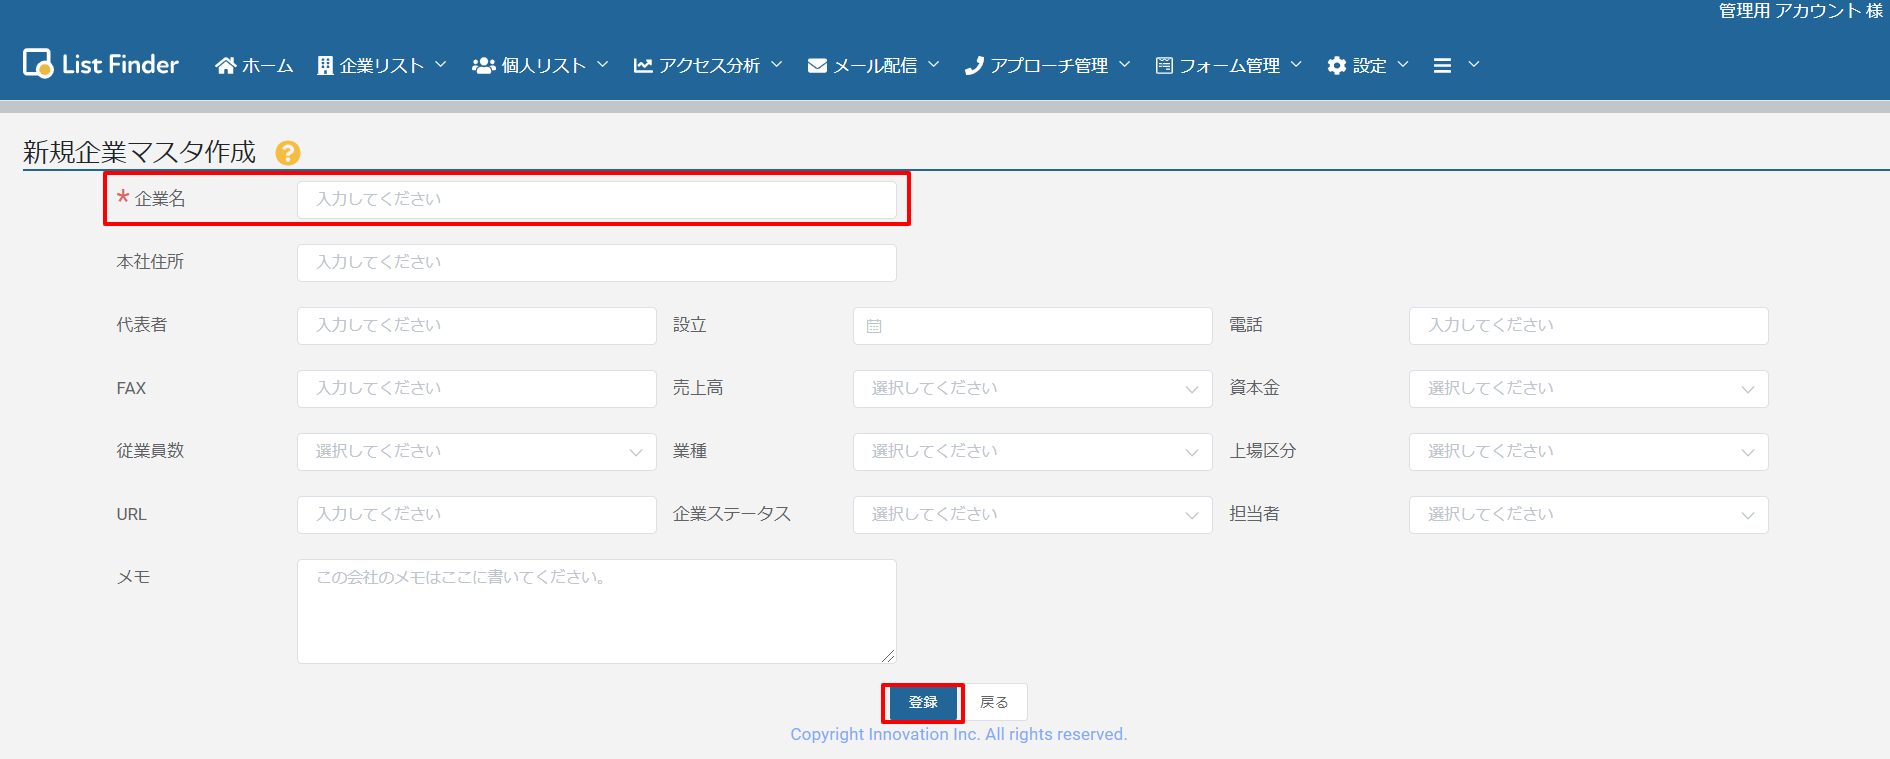The image size is (1890, 759).
Task: Click the アプローチ管理 phone icon
Action: click(974, 65)
